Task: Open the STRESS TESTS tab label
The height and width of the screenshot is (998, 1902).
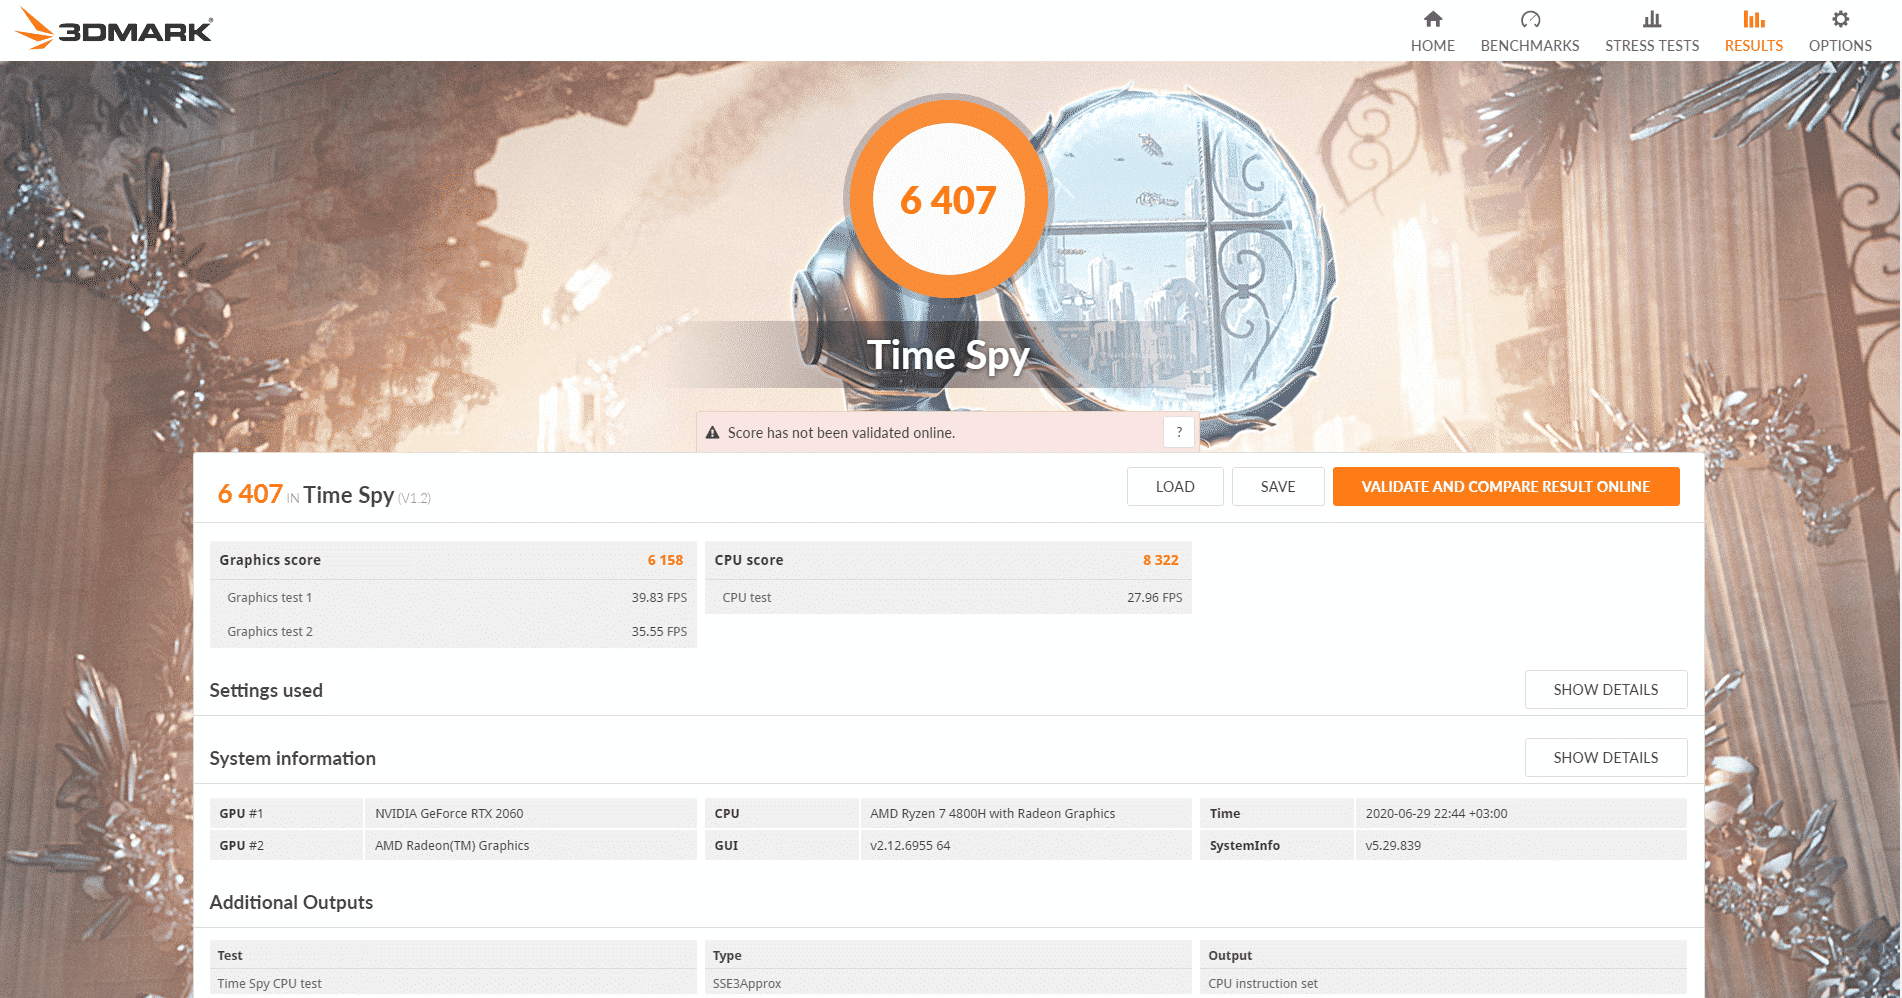Action: [1651, 46]
